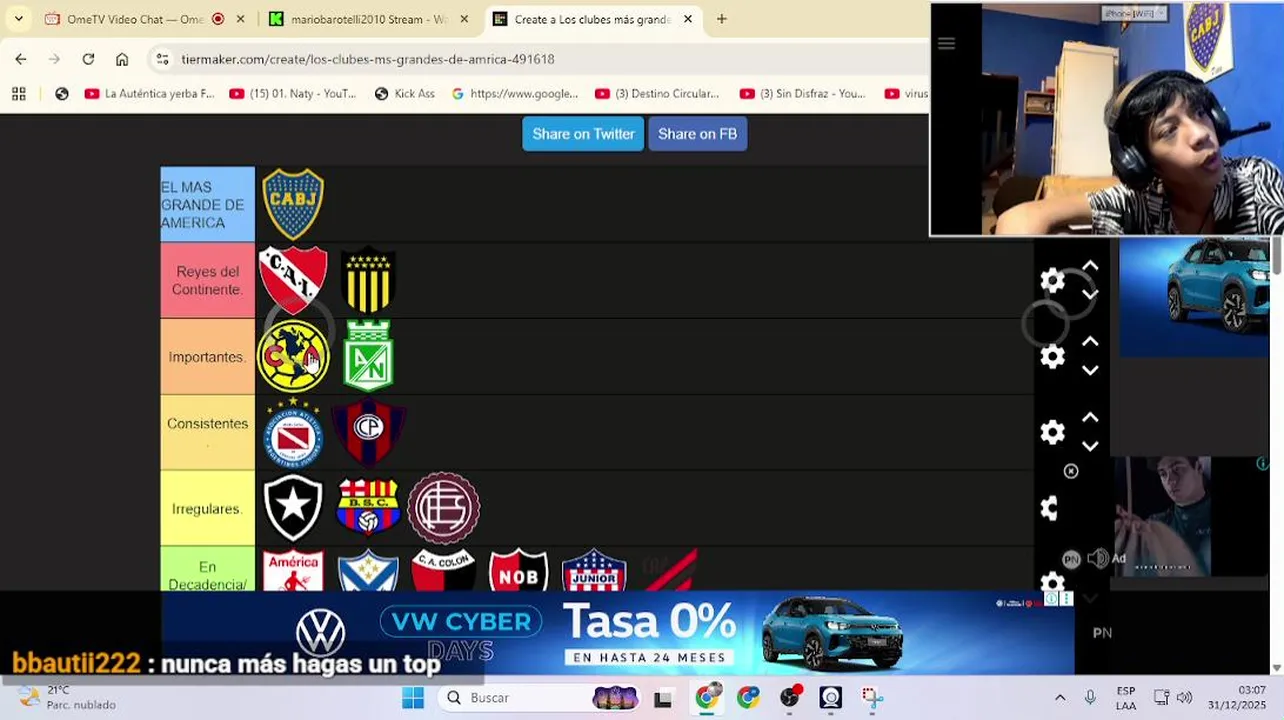1284x720 pixels.
Task: Open the (15) 01. Naty YouTube bookmark
Action: coord(292,93)
